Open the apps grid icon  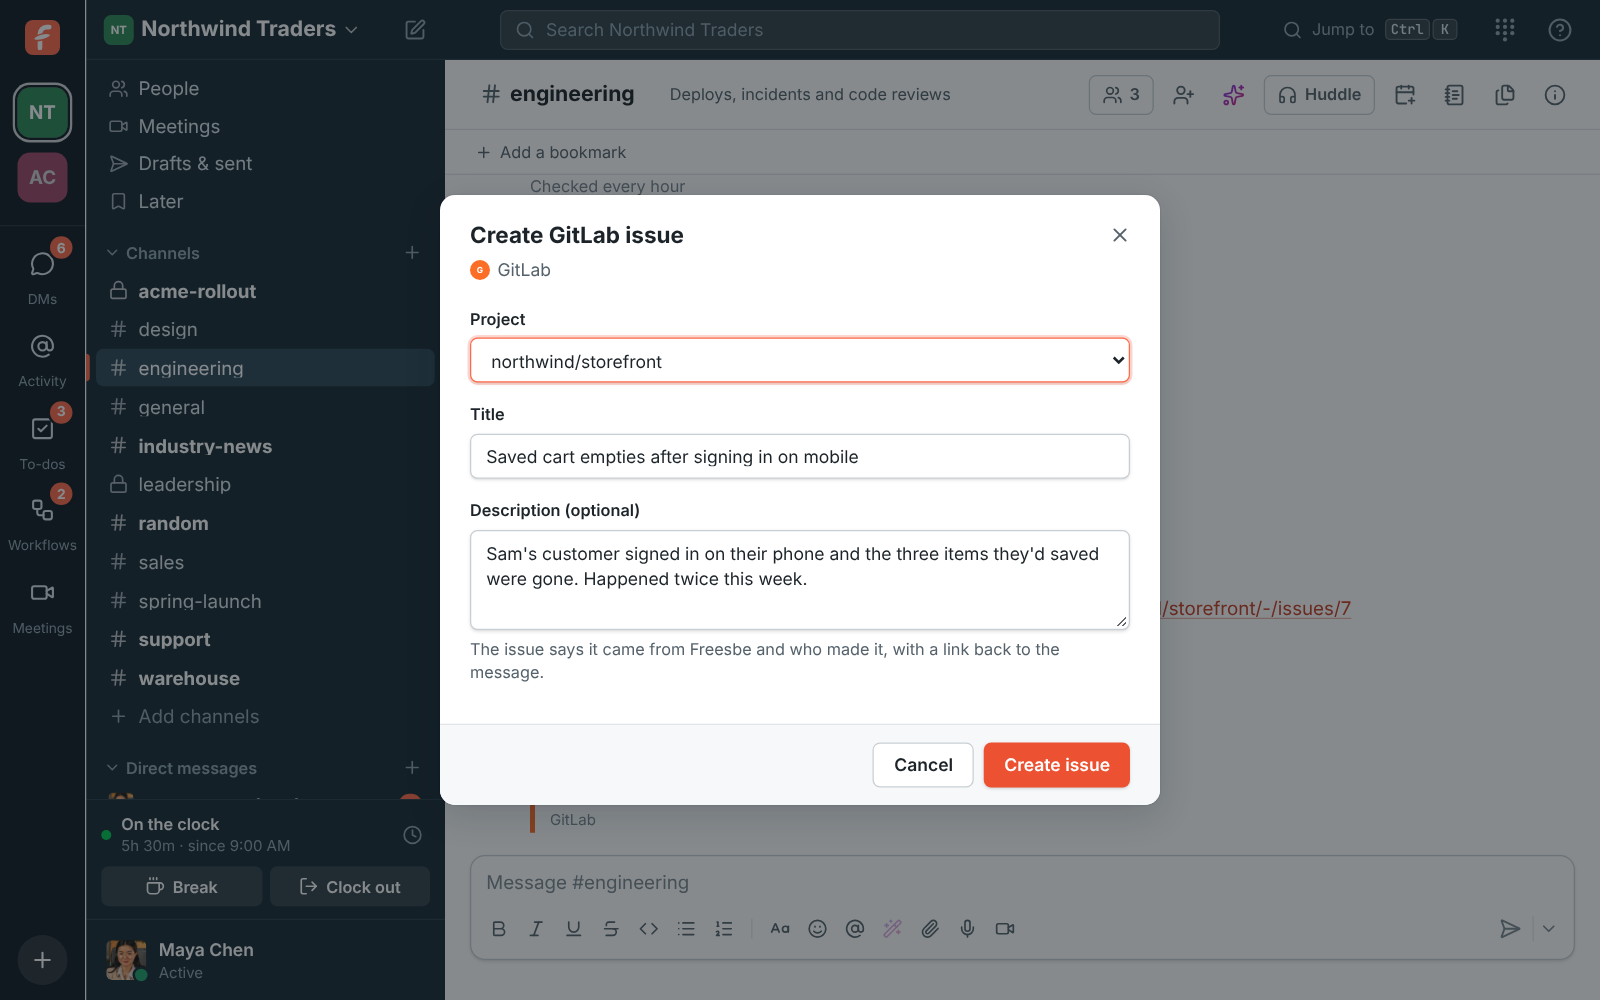[x=1505, y=30]
